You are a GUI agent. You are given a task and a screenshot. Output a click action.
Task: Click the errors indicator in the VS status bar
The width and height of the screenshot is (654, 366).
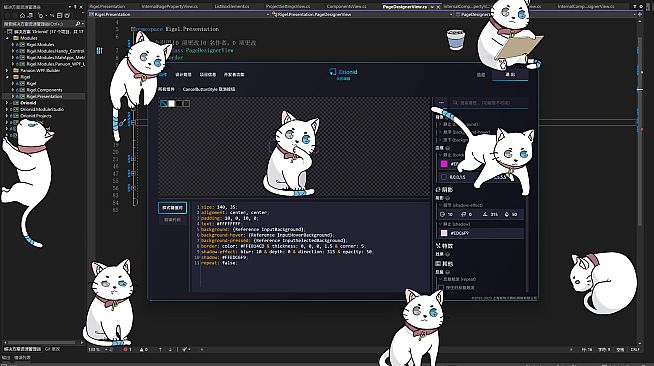pyautogui.click(x=127, y=349)
